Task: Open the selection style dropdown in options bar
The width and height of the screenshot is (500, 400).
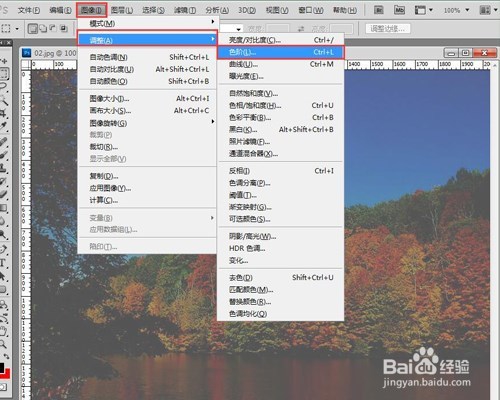Action: point(231,29)
